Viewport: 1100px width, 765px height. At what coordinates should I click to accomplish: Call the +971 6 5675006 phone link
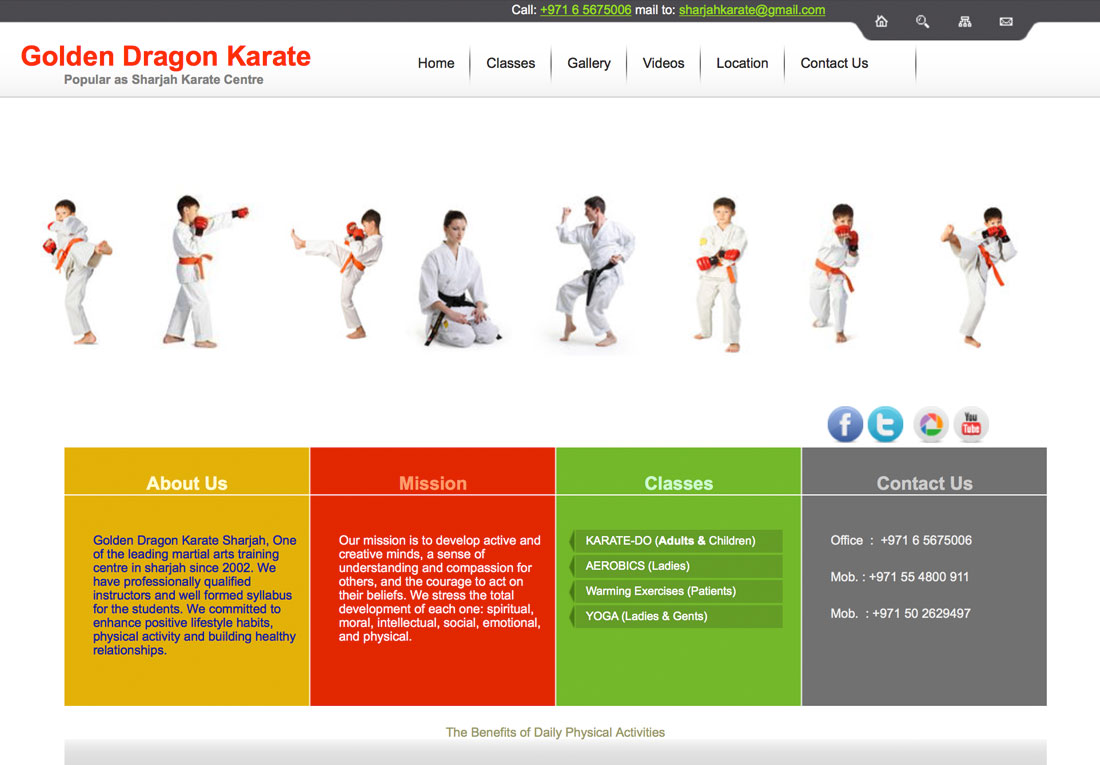[585, 10]
